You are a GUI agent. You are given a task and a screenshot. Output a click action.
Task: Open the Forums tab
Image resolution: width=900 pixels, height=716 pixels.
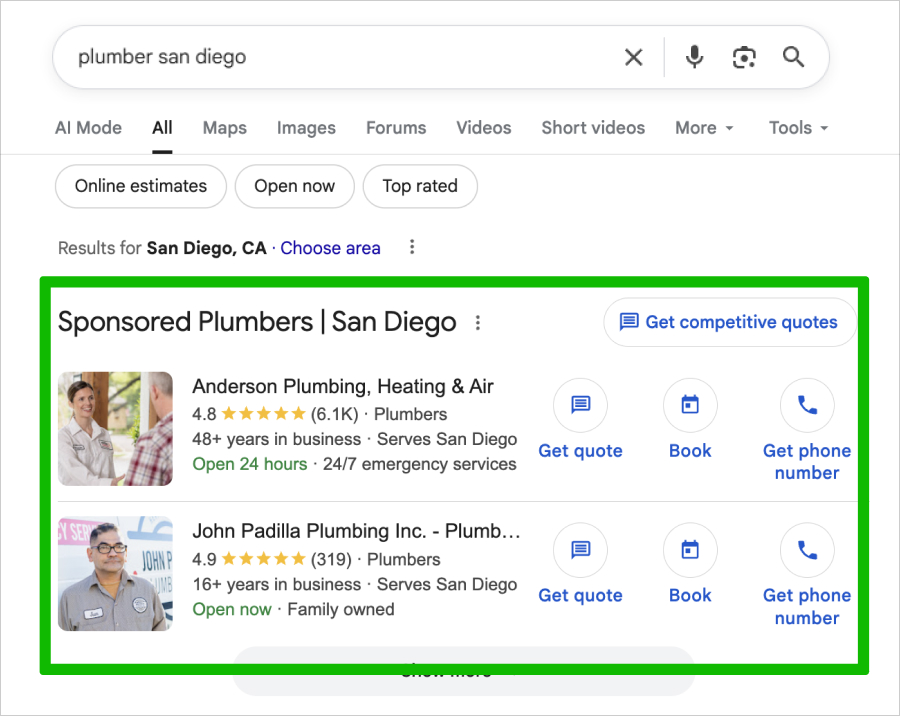tap(396, 127)
